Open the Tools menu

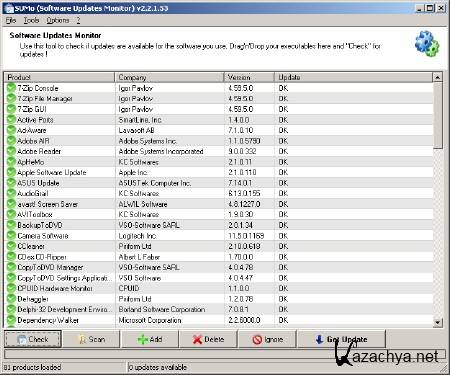click(31, 21)
